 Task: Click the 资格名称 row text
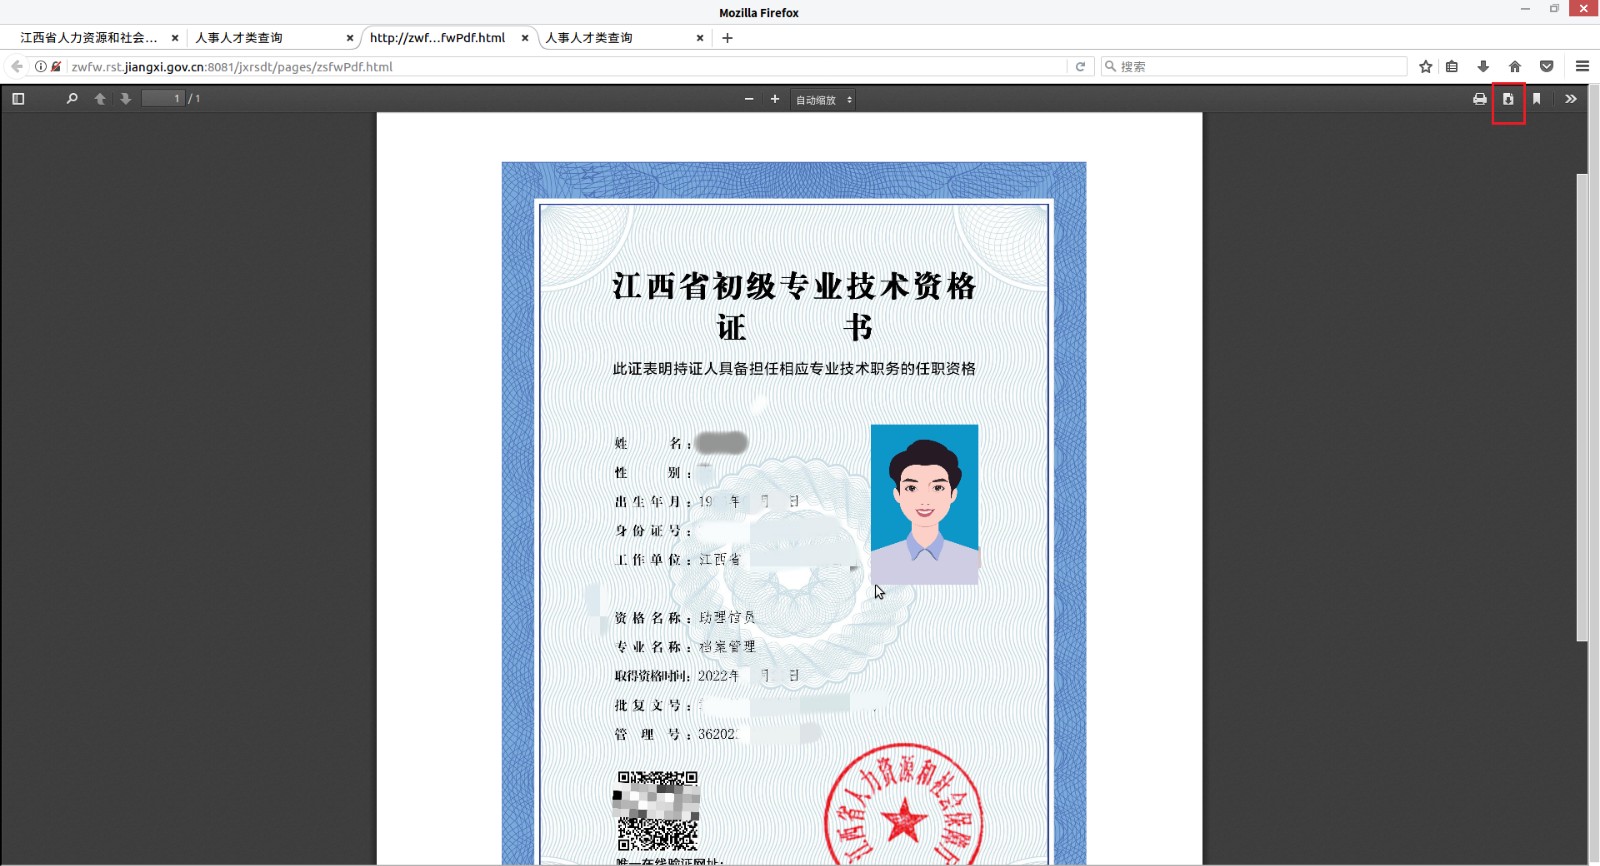(x=685, y=618)
